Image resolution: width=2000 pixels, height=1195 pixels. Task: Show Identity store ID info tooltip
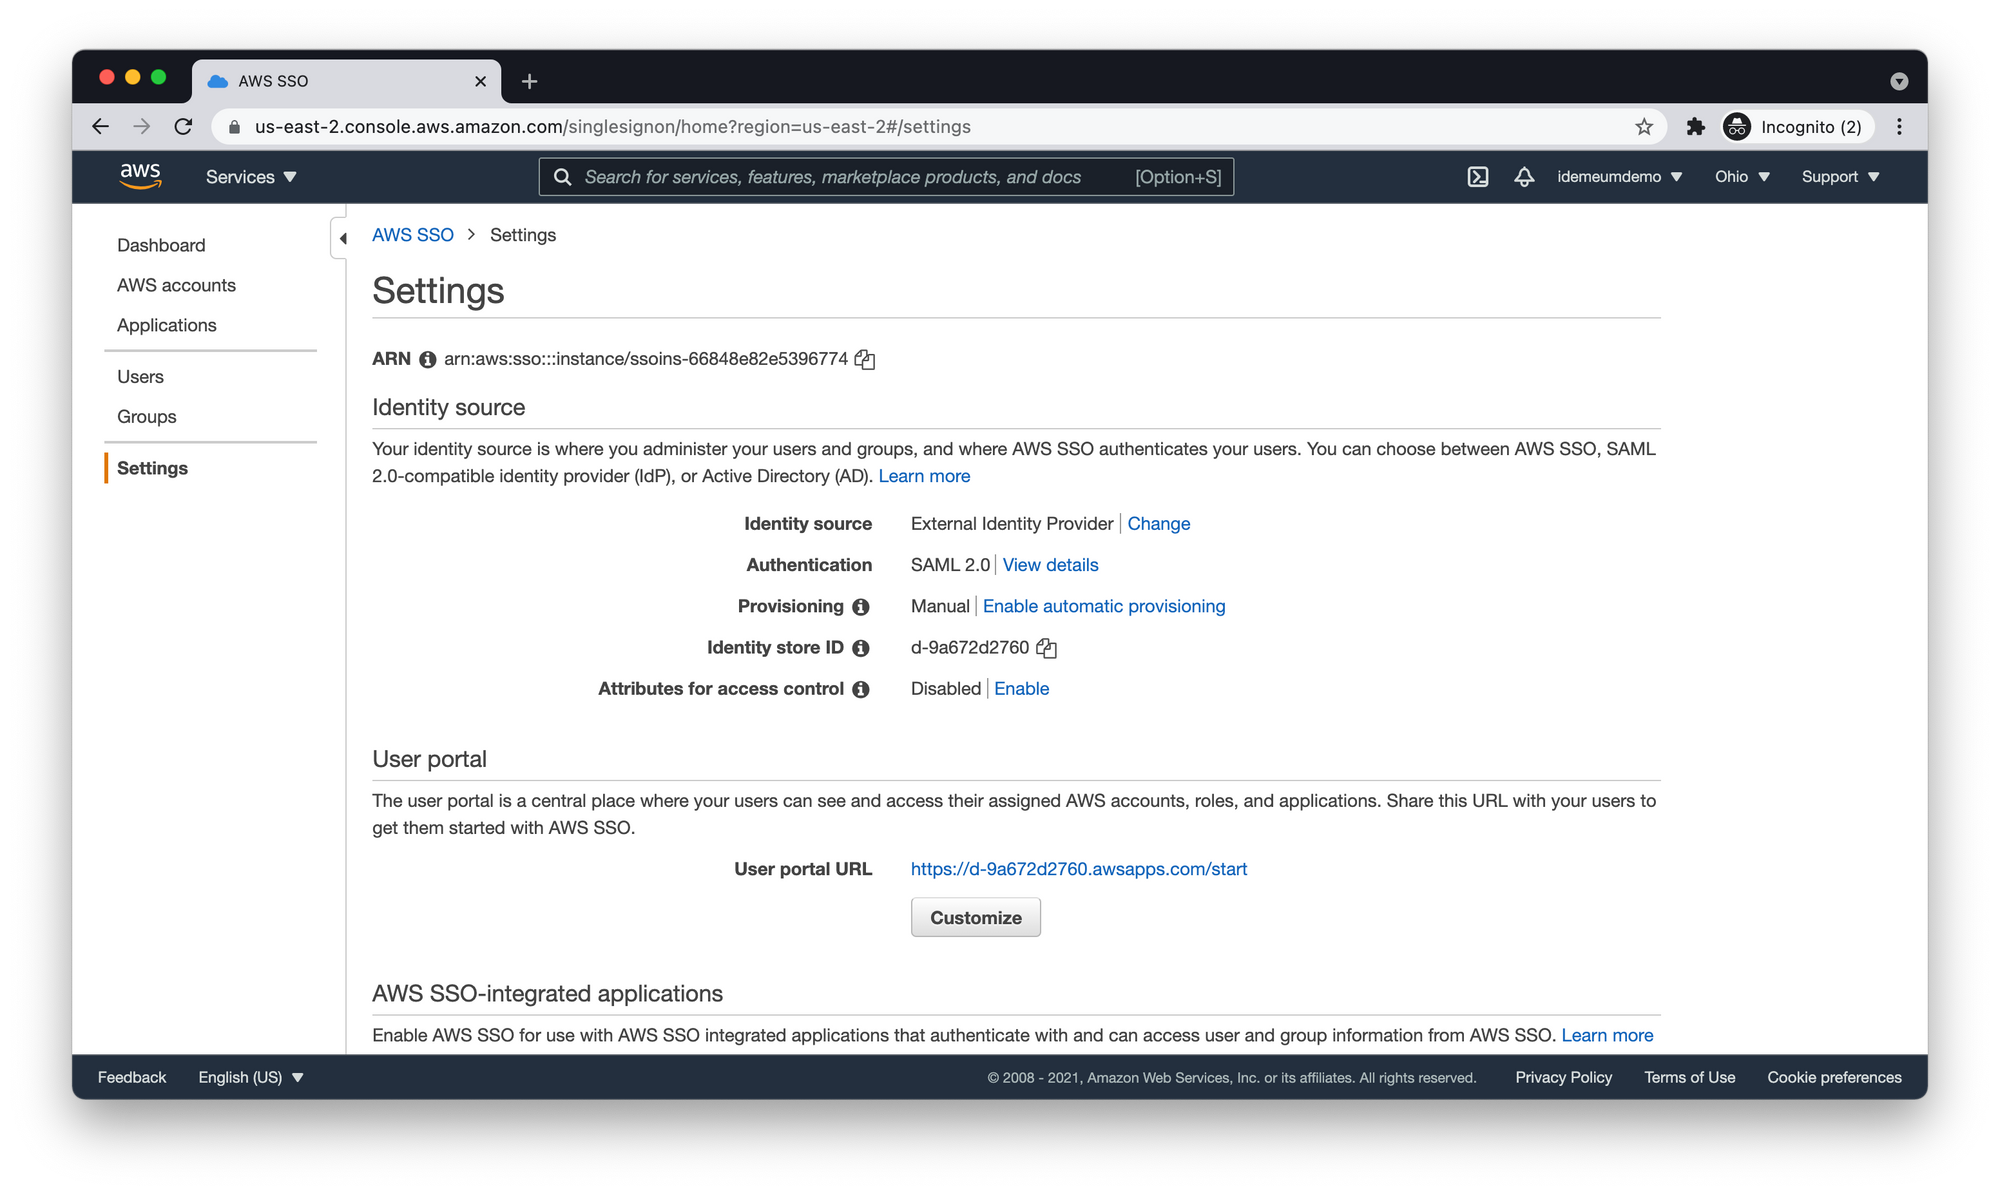(861, 648)
